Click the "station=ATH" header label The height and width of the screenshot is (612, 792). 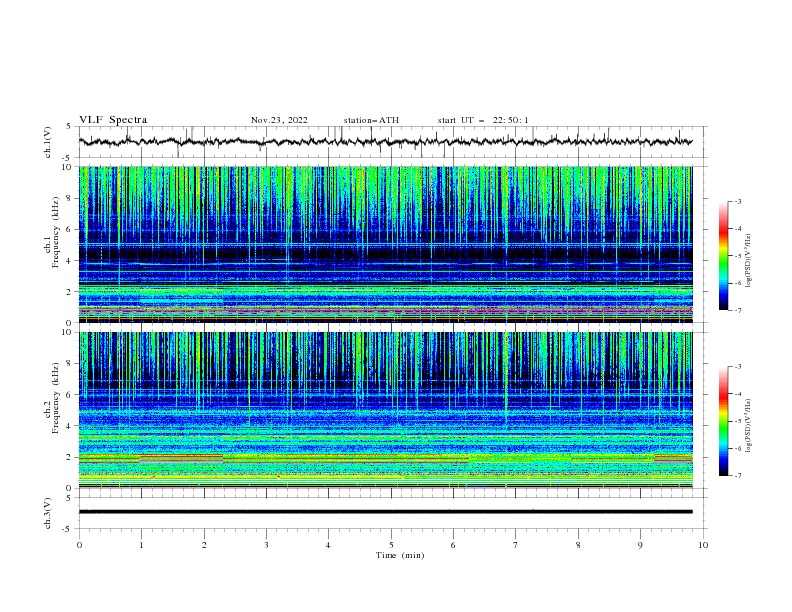(371, 120)
